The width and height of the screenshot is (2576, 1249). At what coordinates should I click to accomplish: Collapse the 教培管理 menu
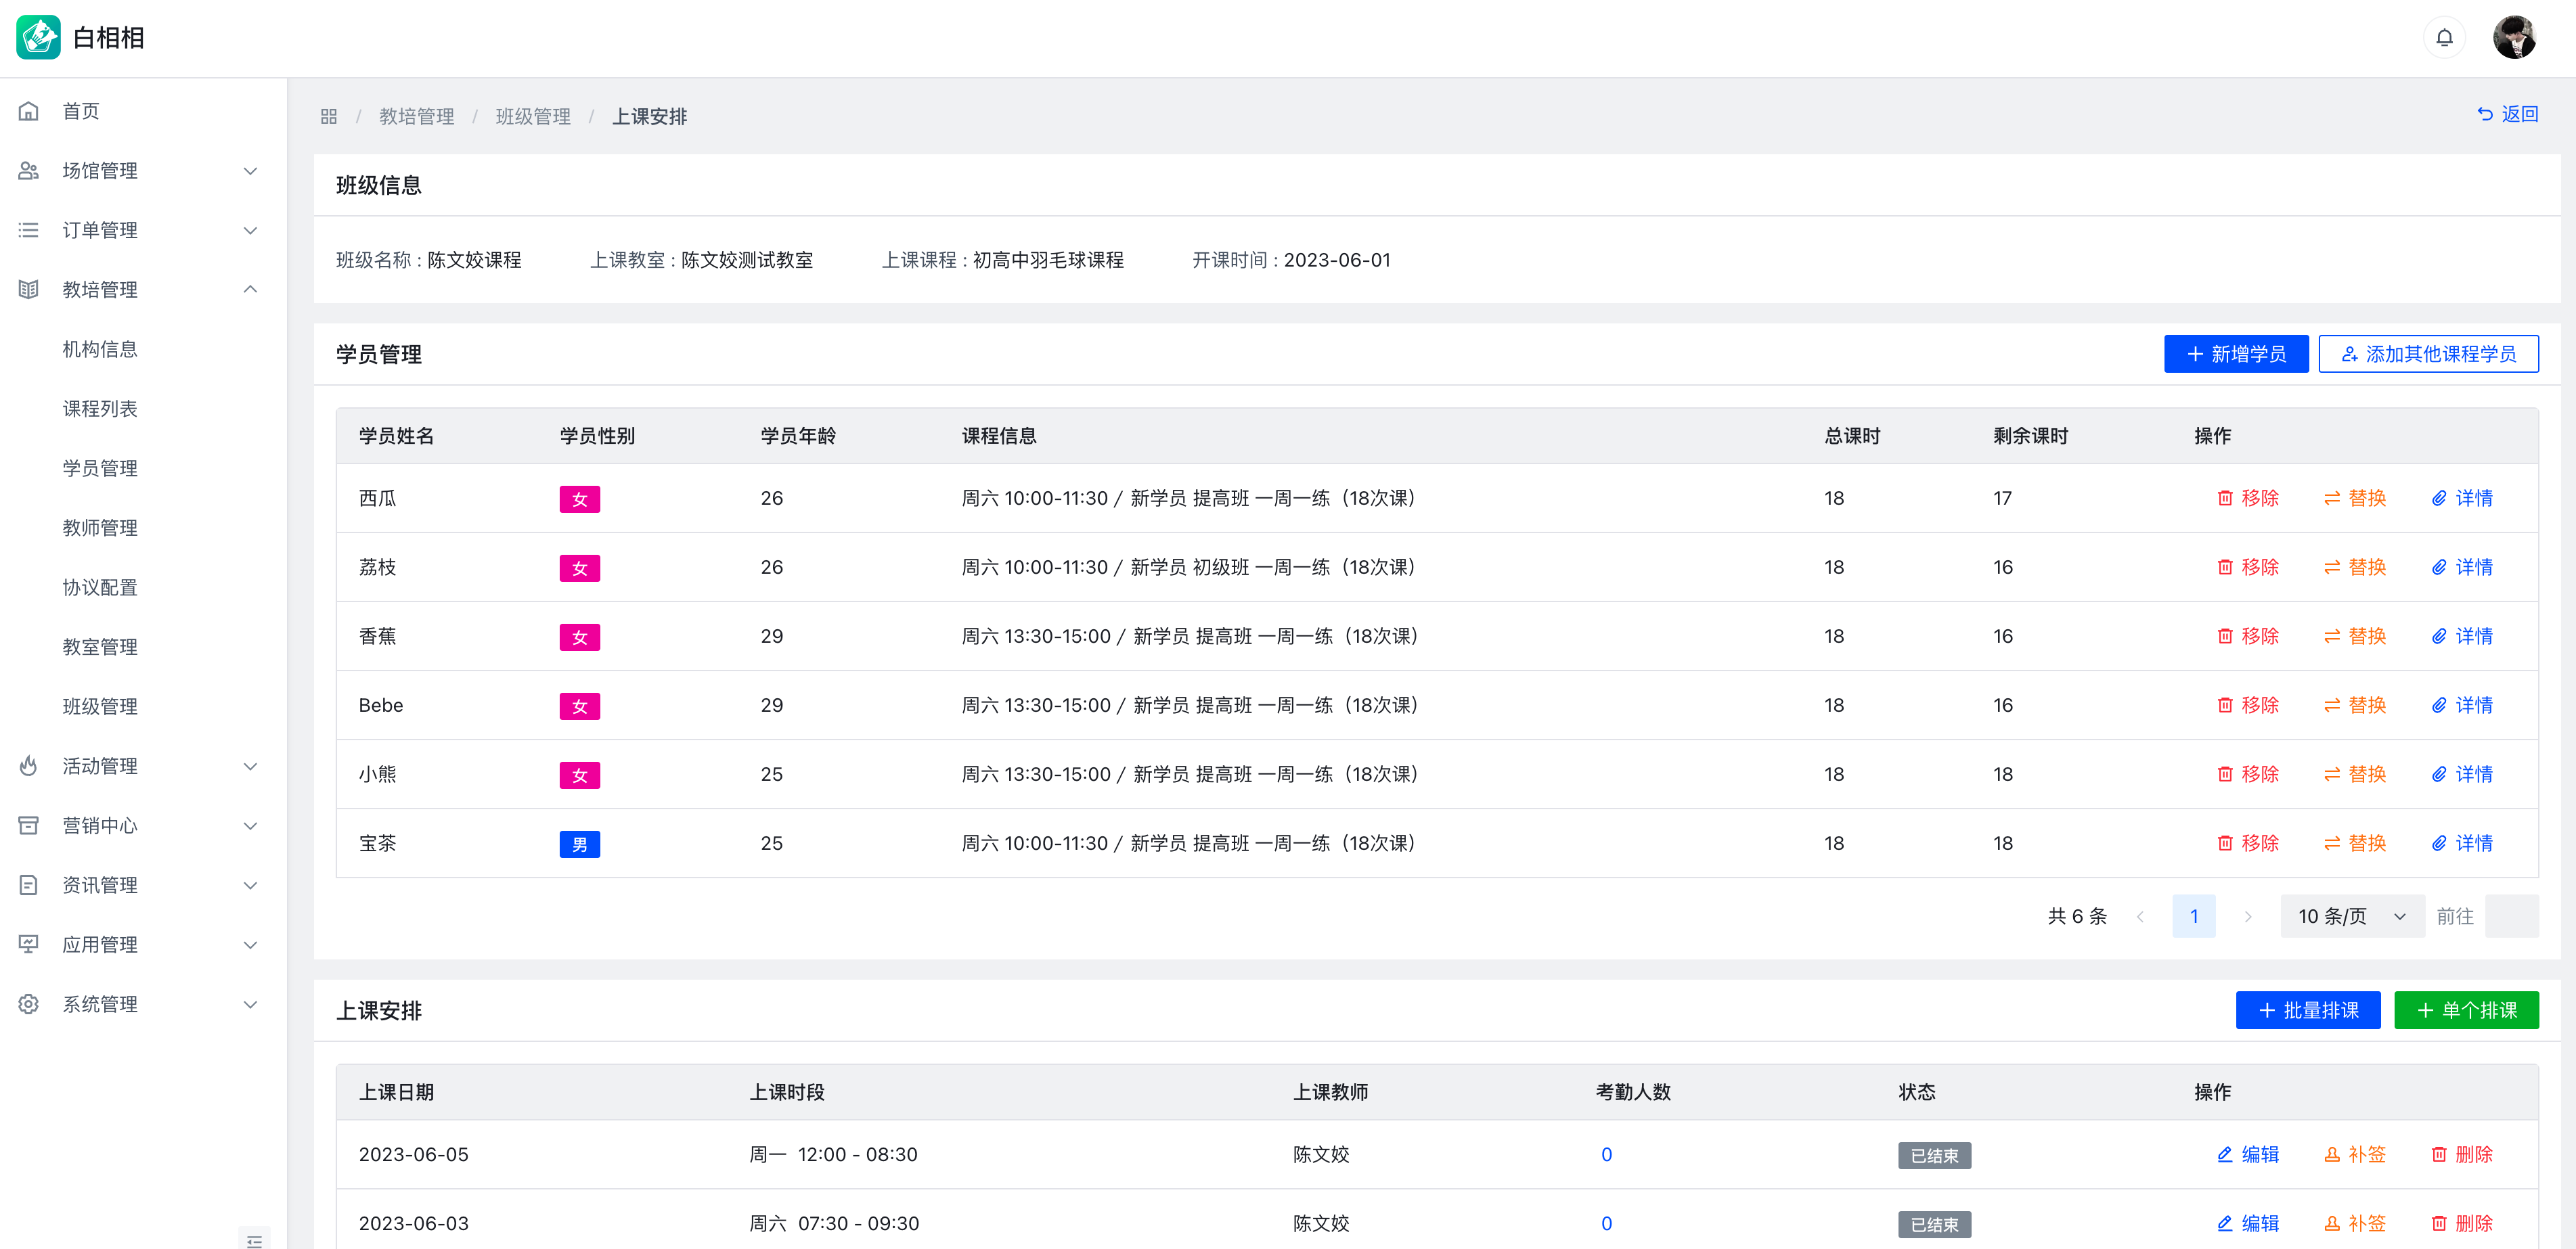[143, 290]
